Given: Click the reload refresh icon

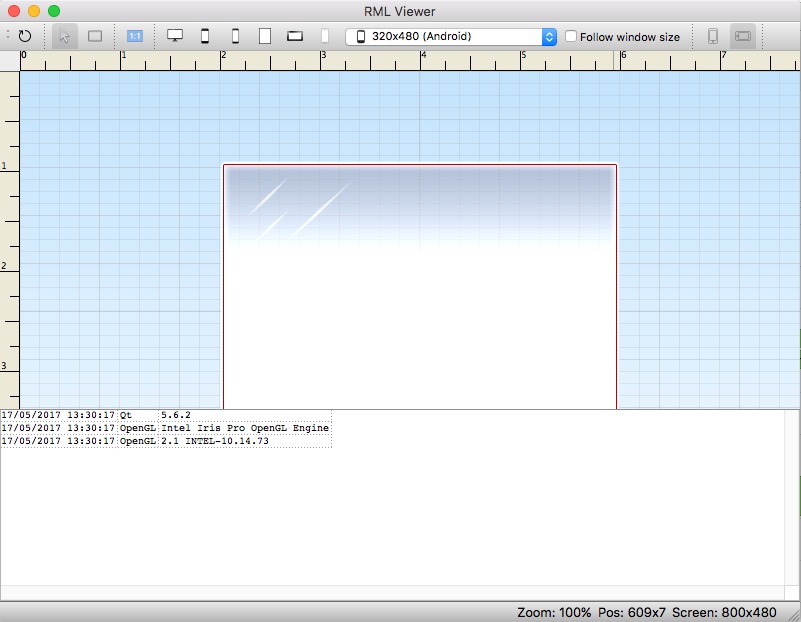Looking at the screenshot, I should pos(25,36).
